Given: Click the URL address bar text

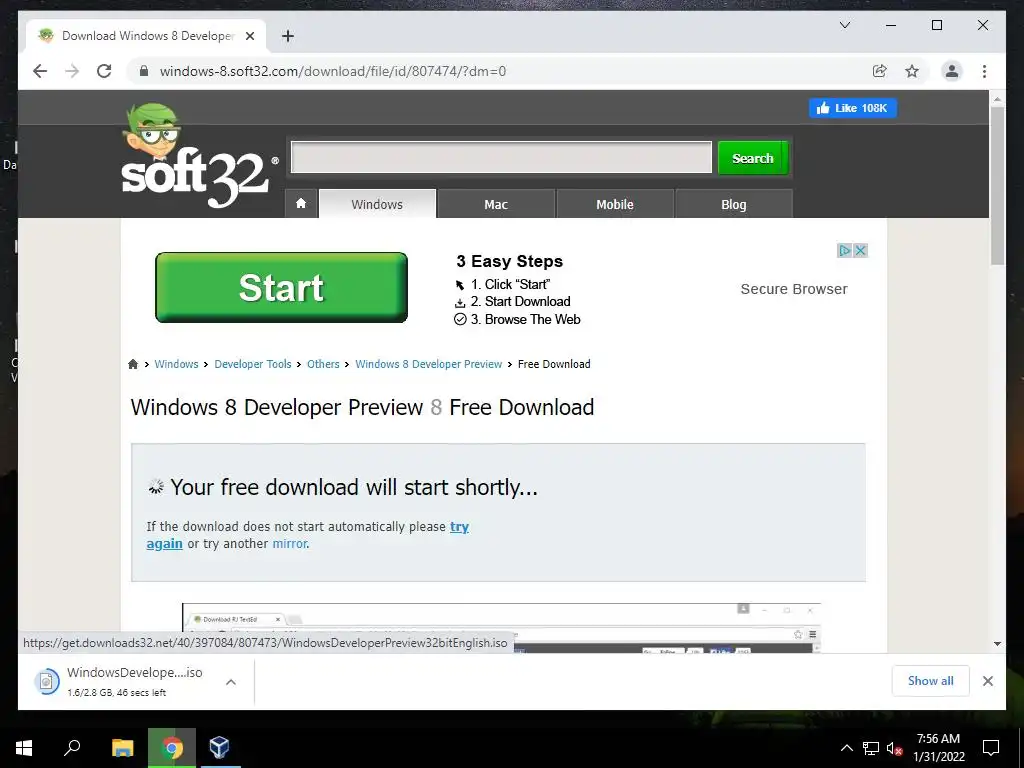Looking at the screenshot, I should [332, 71].
